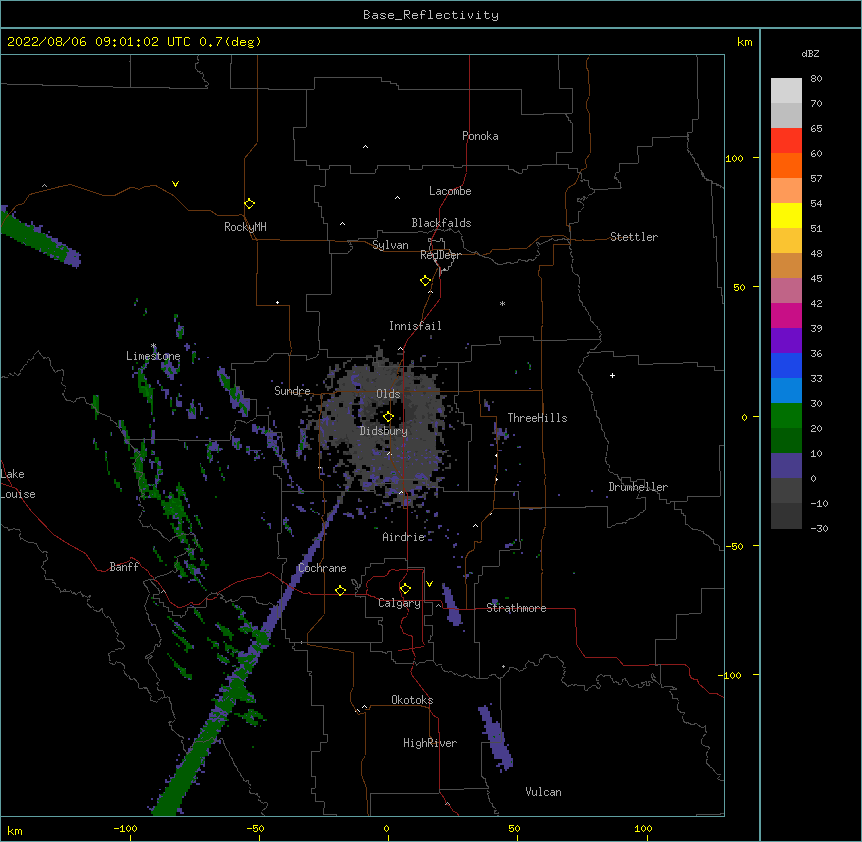Click the Lake Louise label
This screenshot has height=842, width=862.
(x=18, y=484)
